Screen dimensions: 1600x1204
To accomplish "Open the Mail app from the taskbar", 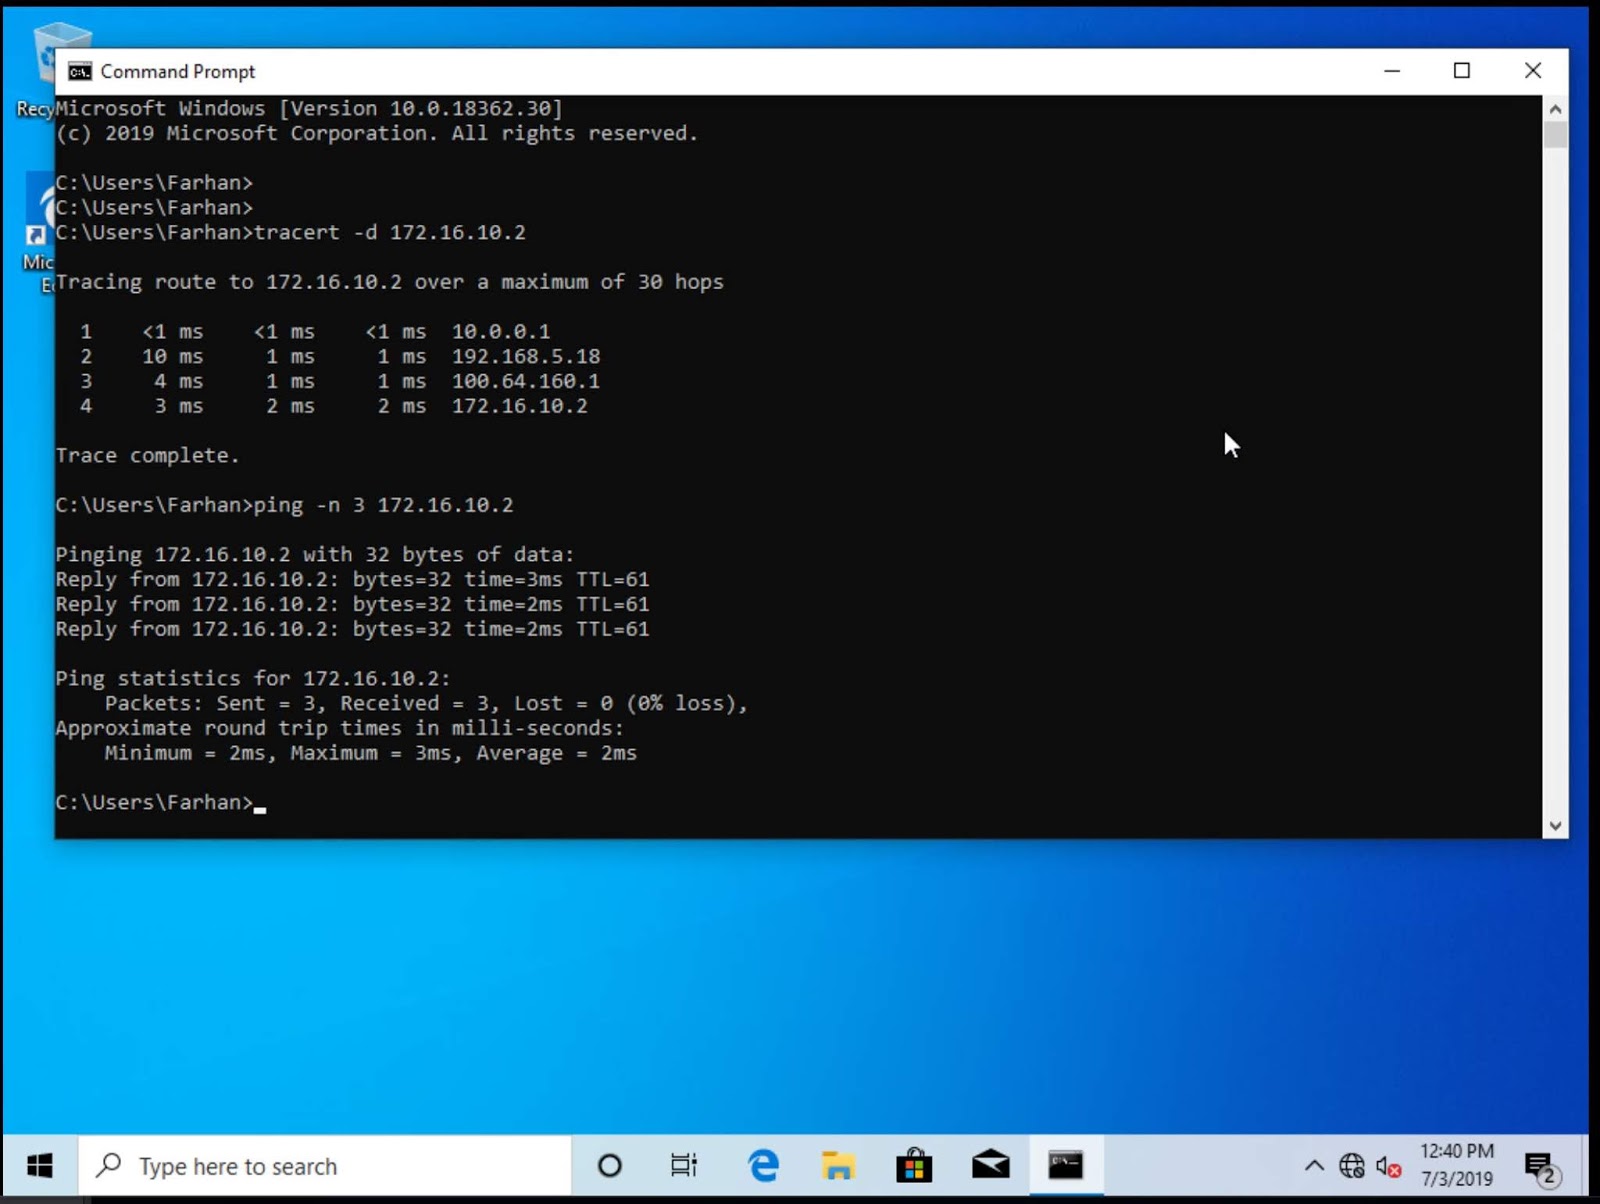I will (x=990, y=1166).
